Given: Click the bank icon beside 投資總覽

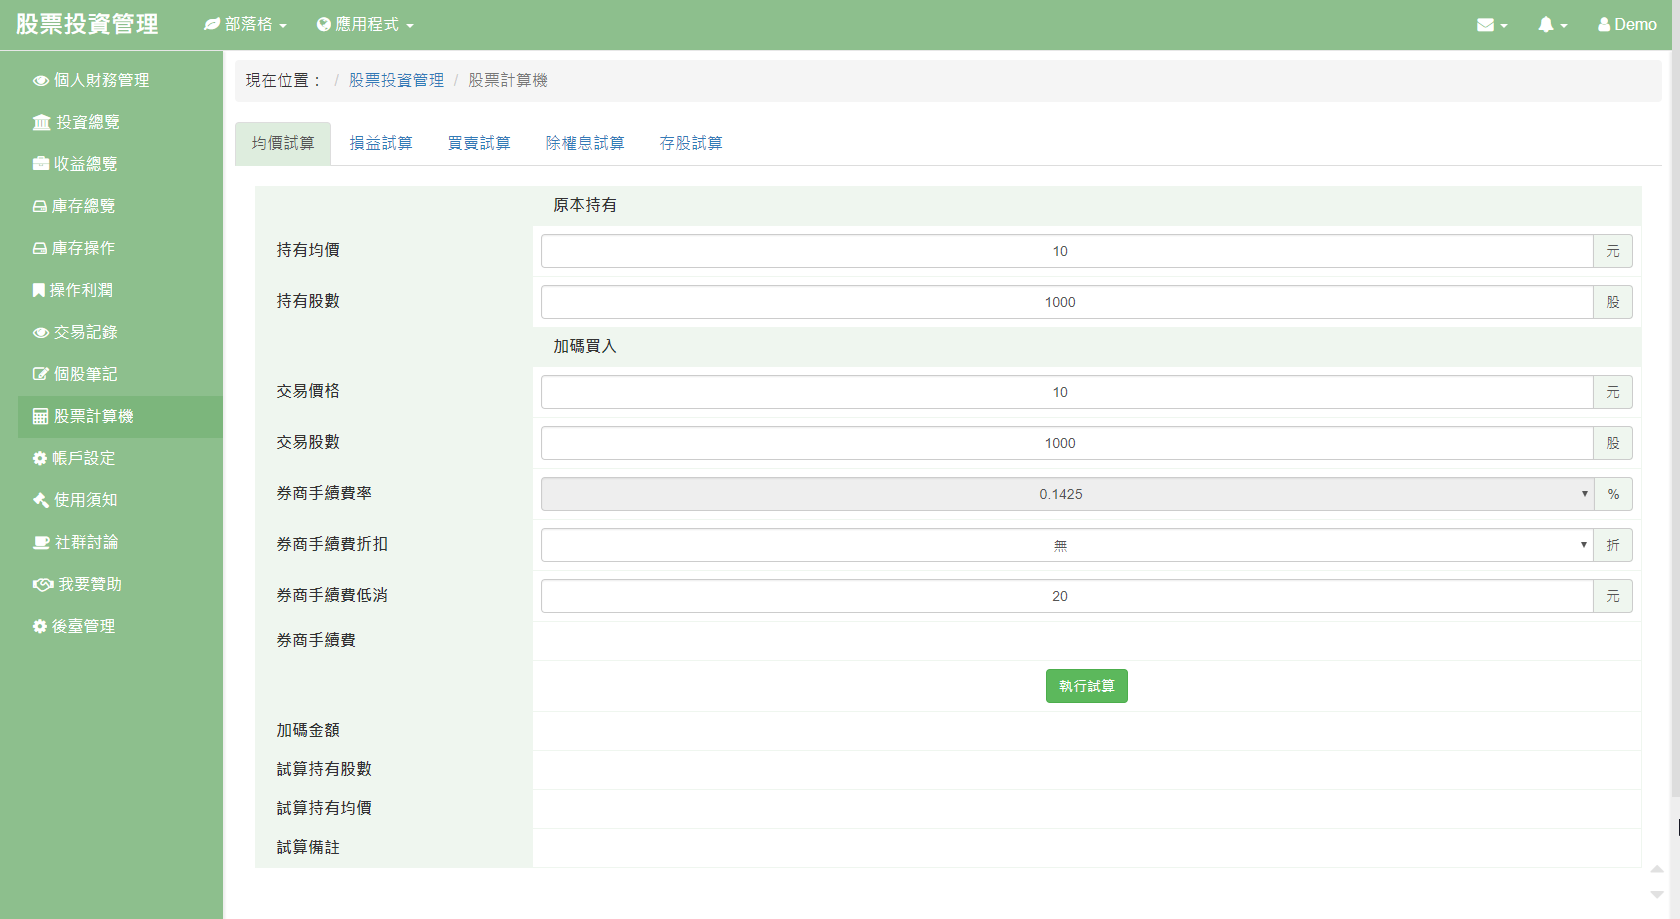Looking at the screenshot, I should pyautogui.click(x=41, y=122).
